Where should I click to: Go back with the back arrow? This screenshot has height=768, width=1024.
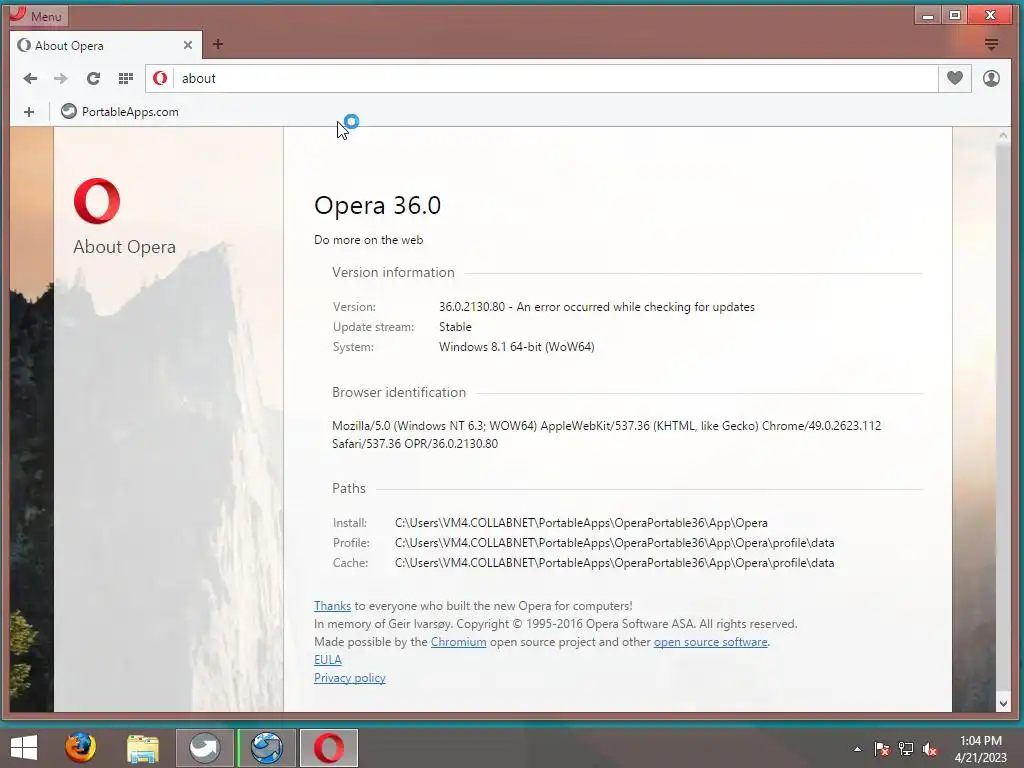click(x=30, y=78)
